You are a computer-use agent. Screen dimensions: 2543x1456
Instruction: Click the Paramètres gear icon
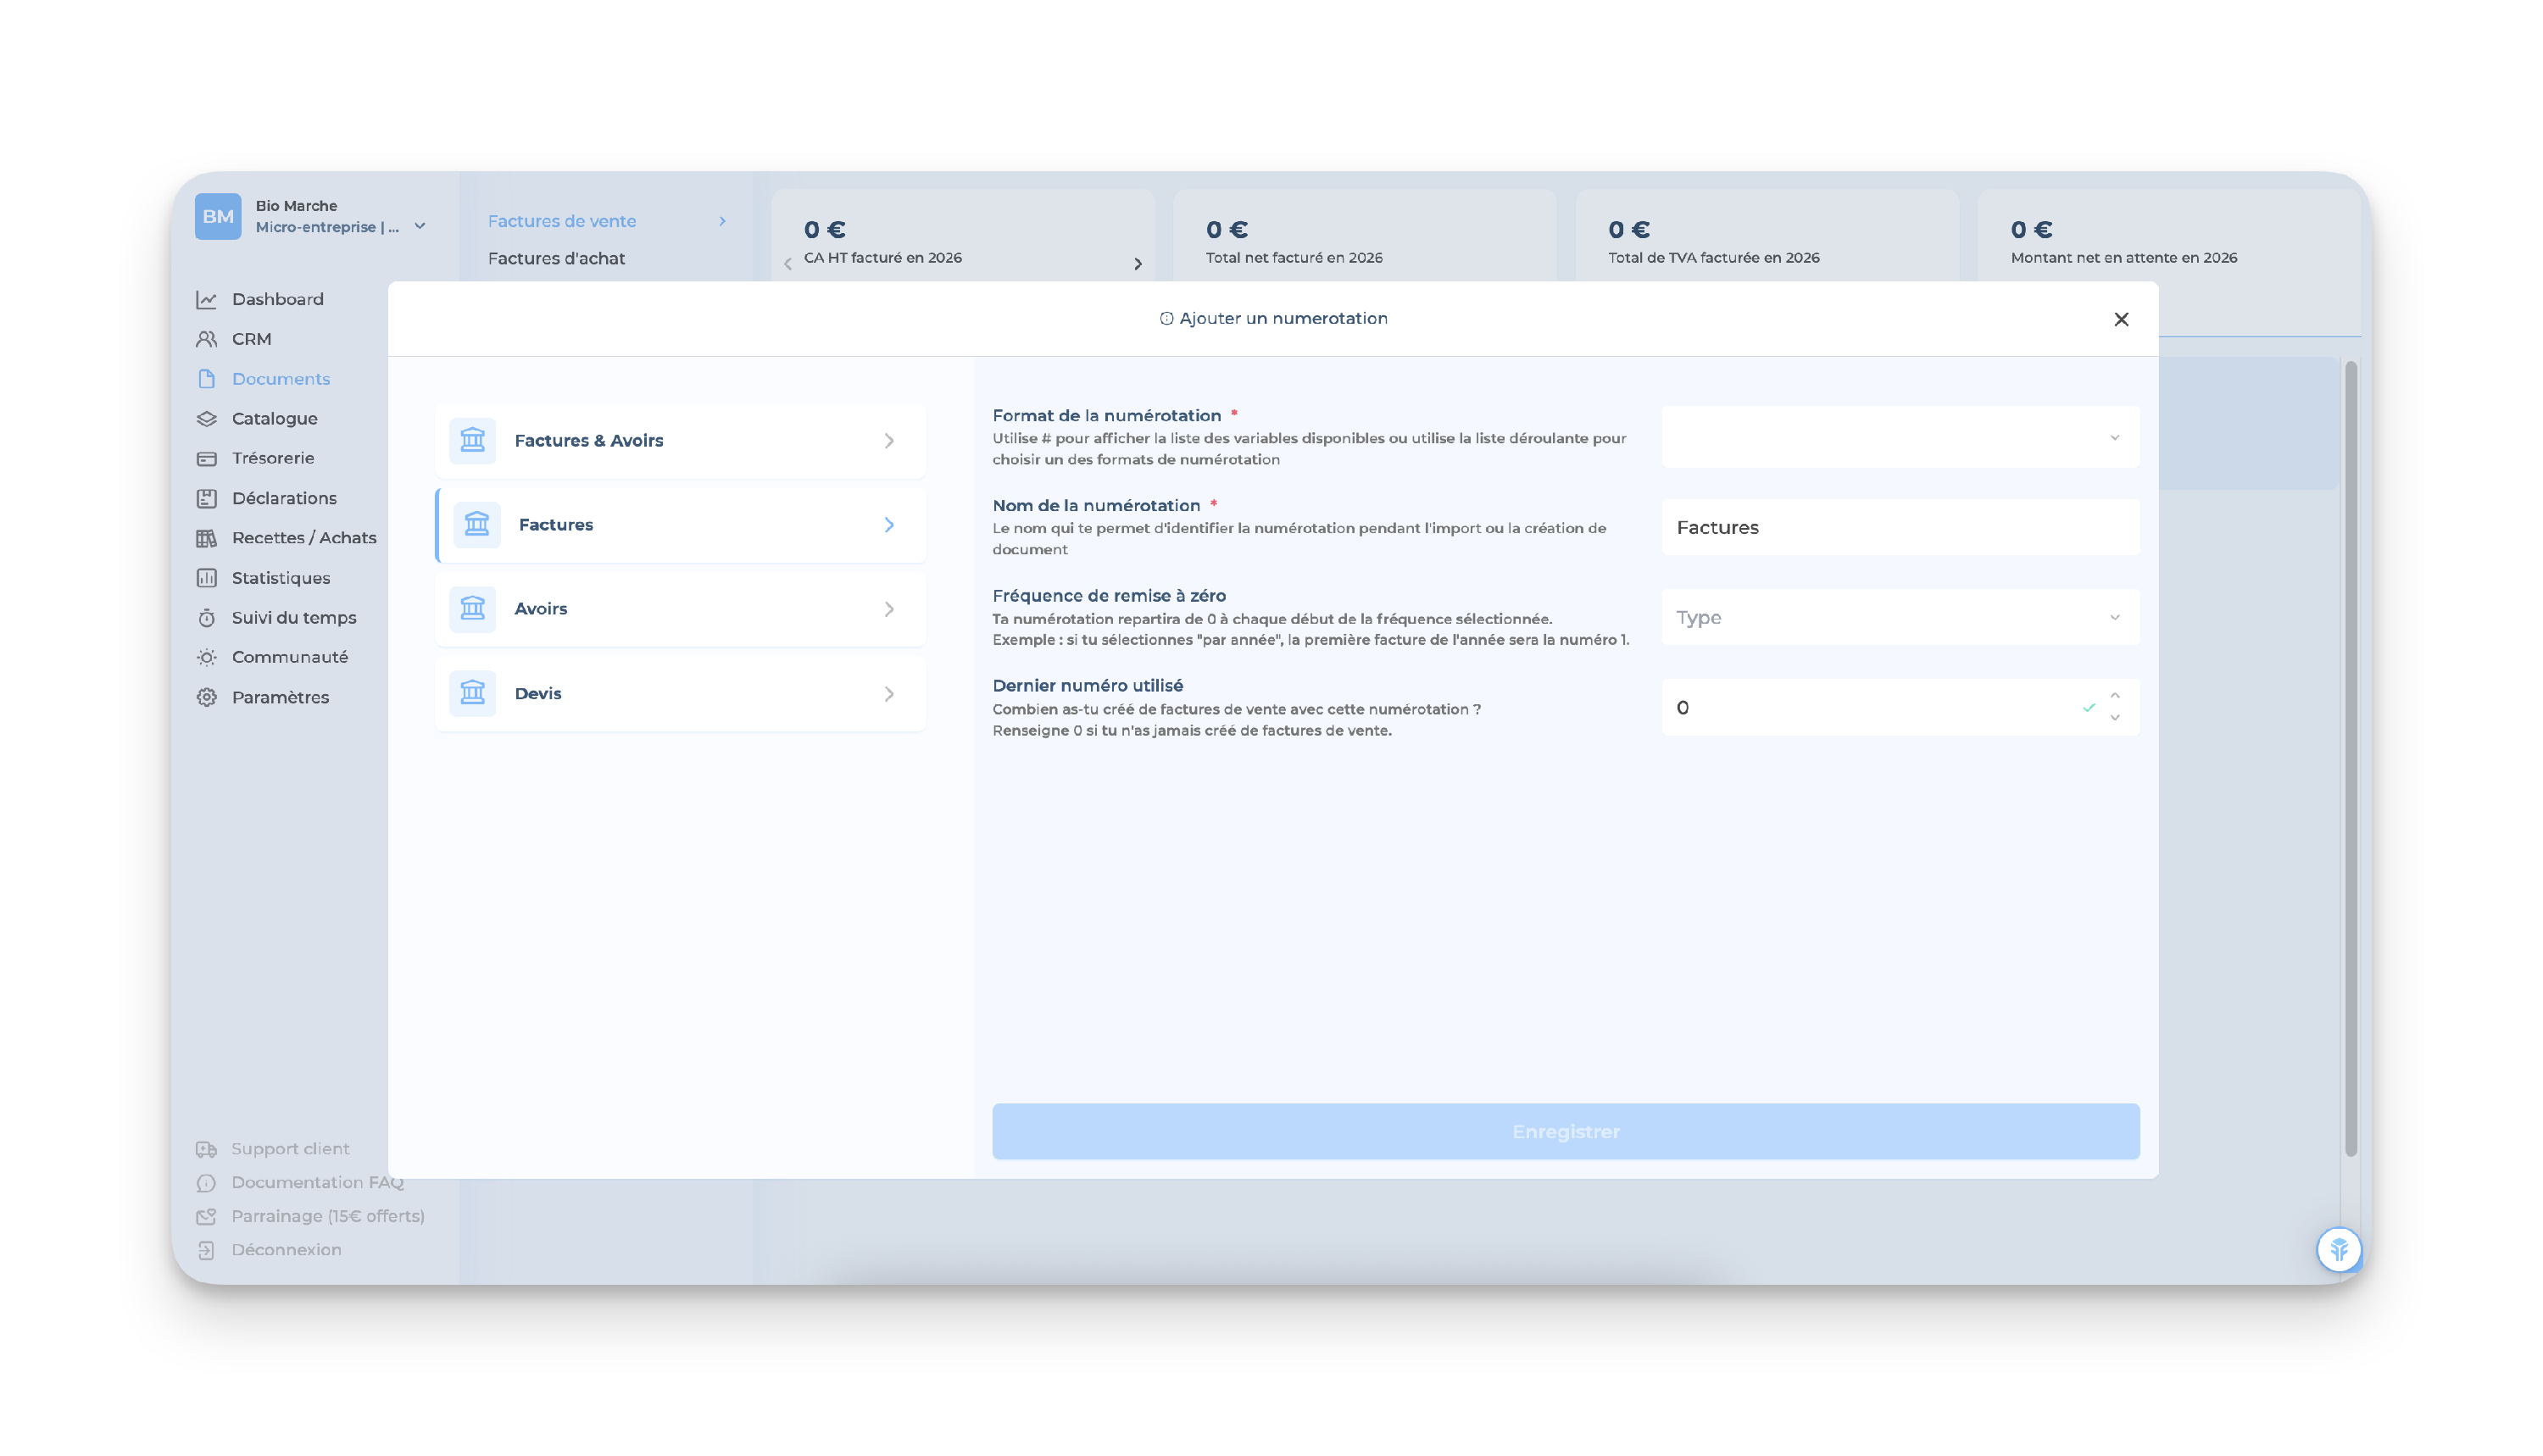coord(207,697)
